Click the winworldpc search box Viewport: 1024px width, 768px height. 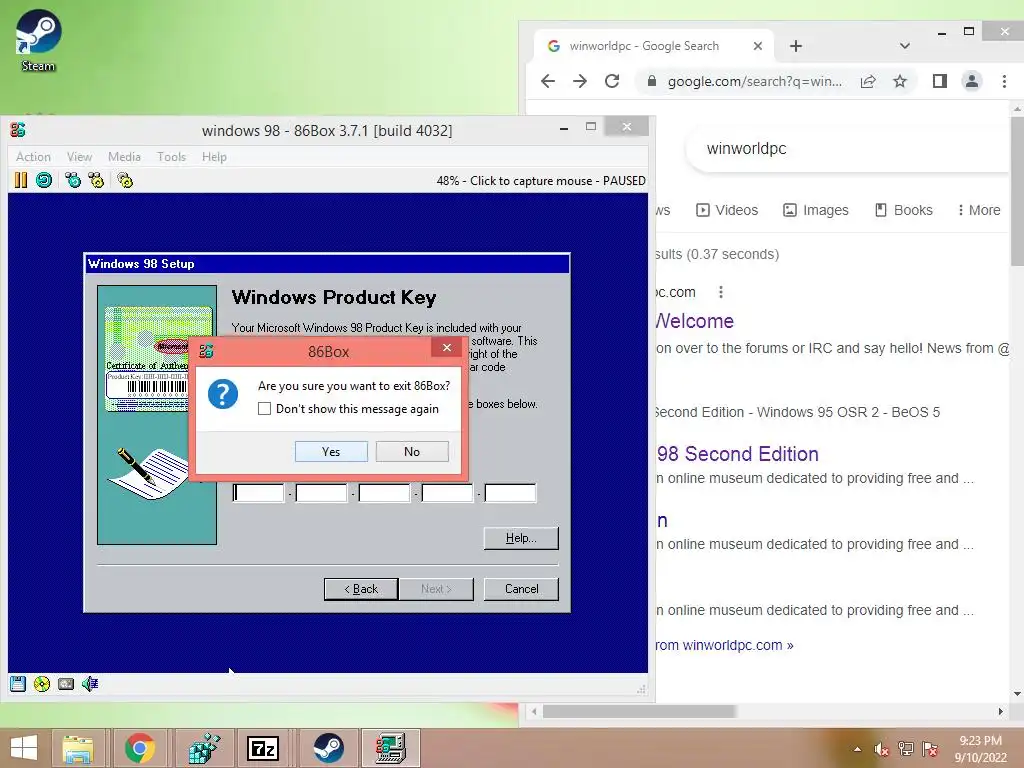(x=849, y=148)
